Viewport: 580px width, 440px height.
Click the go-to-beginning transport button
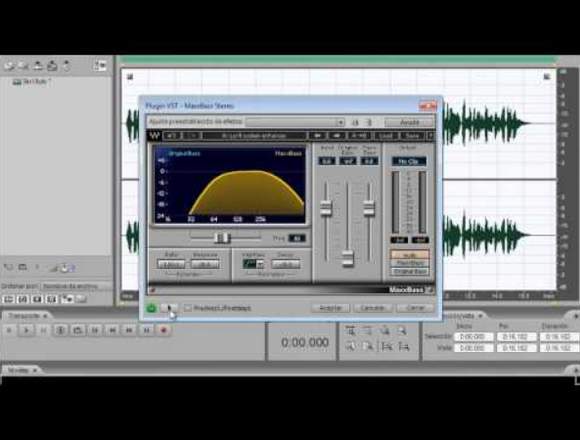pyautogui.click(x=95, y=330)
